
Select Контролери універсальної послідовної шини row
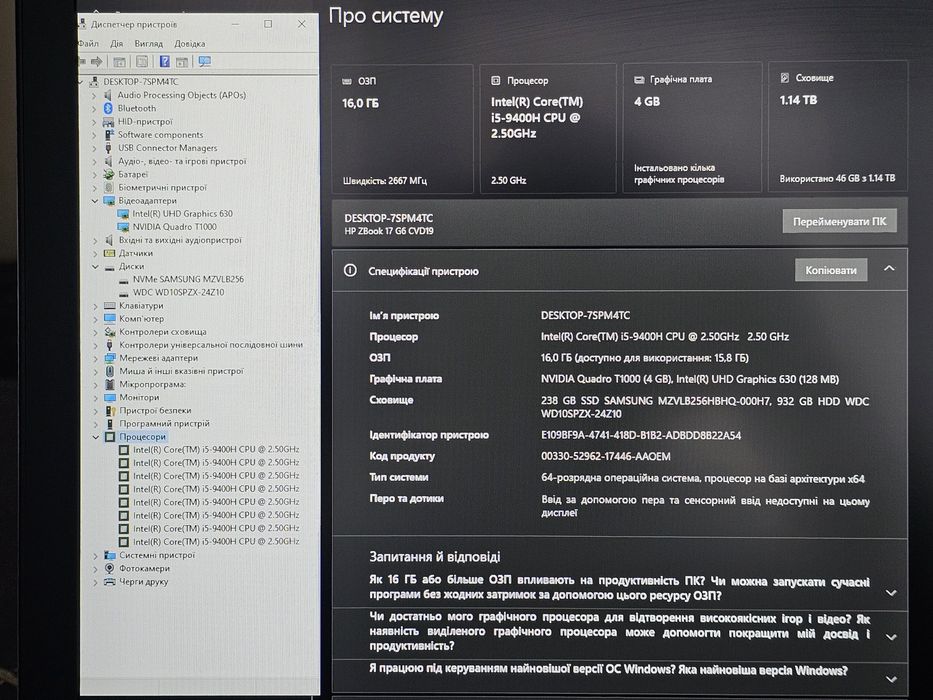pos(211,345)
